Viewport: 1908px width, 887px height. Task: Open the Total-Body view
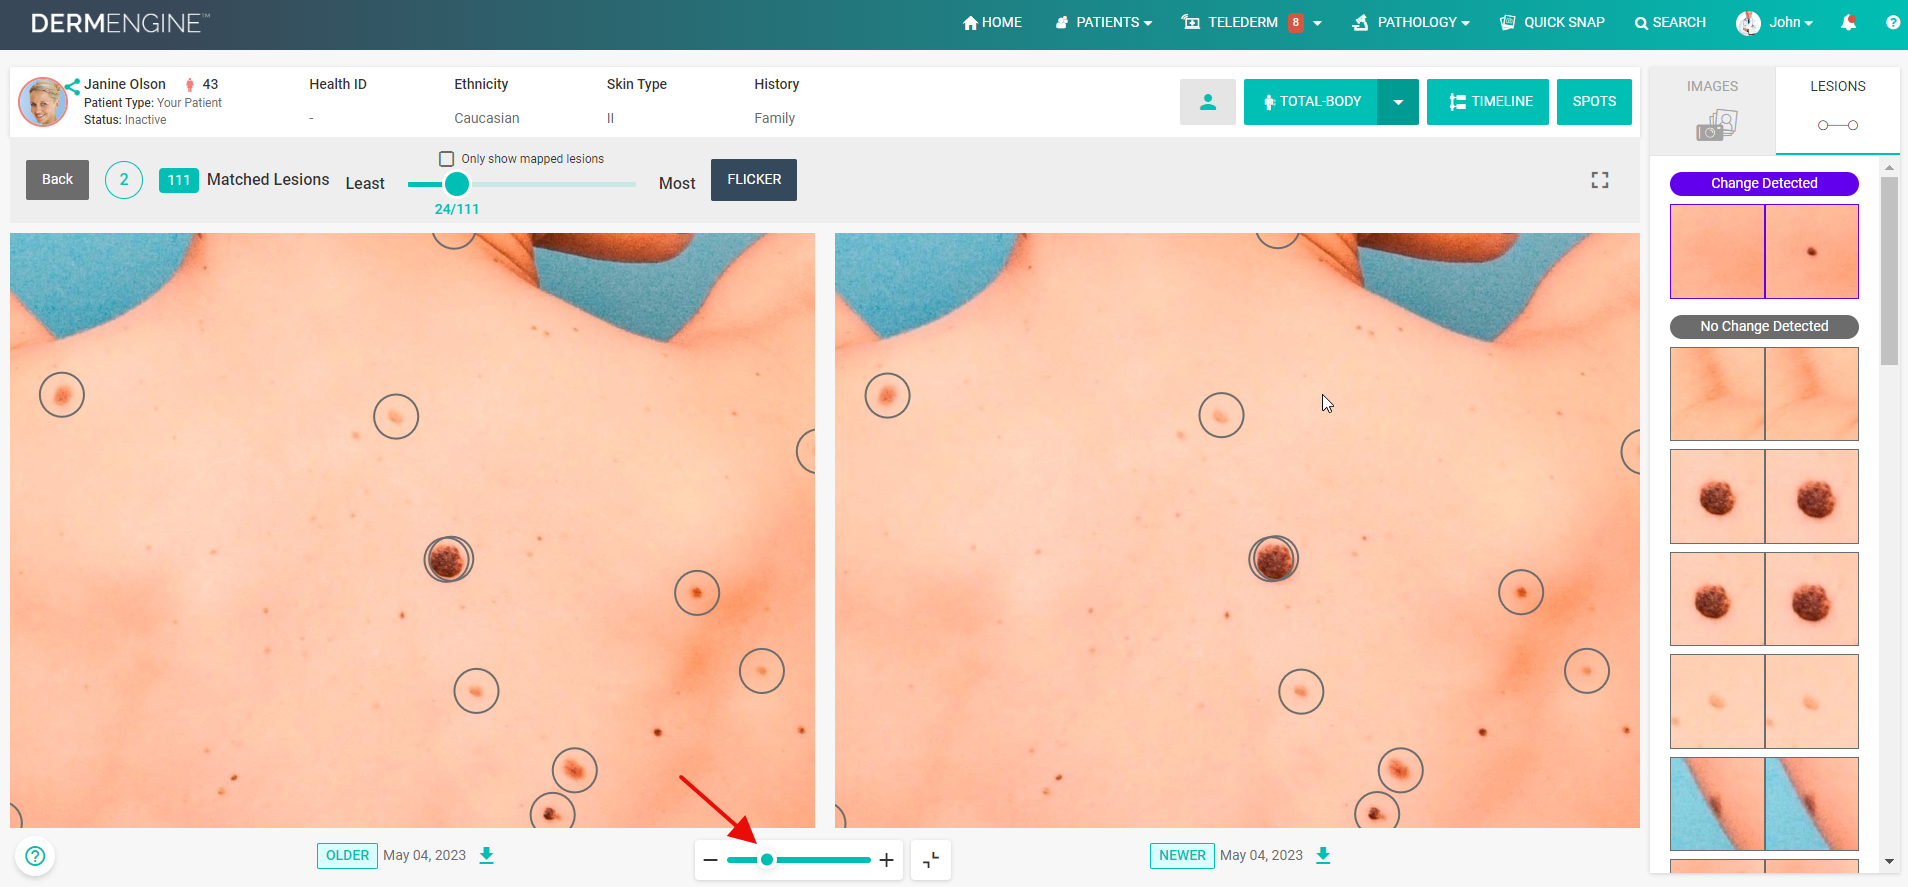pyautogui.click(x=1310, y=102)
